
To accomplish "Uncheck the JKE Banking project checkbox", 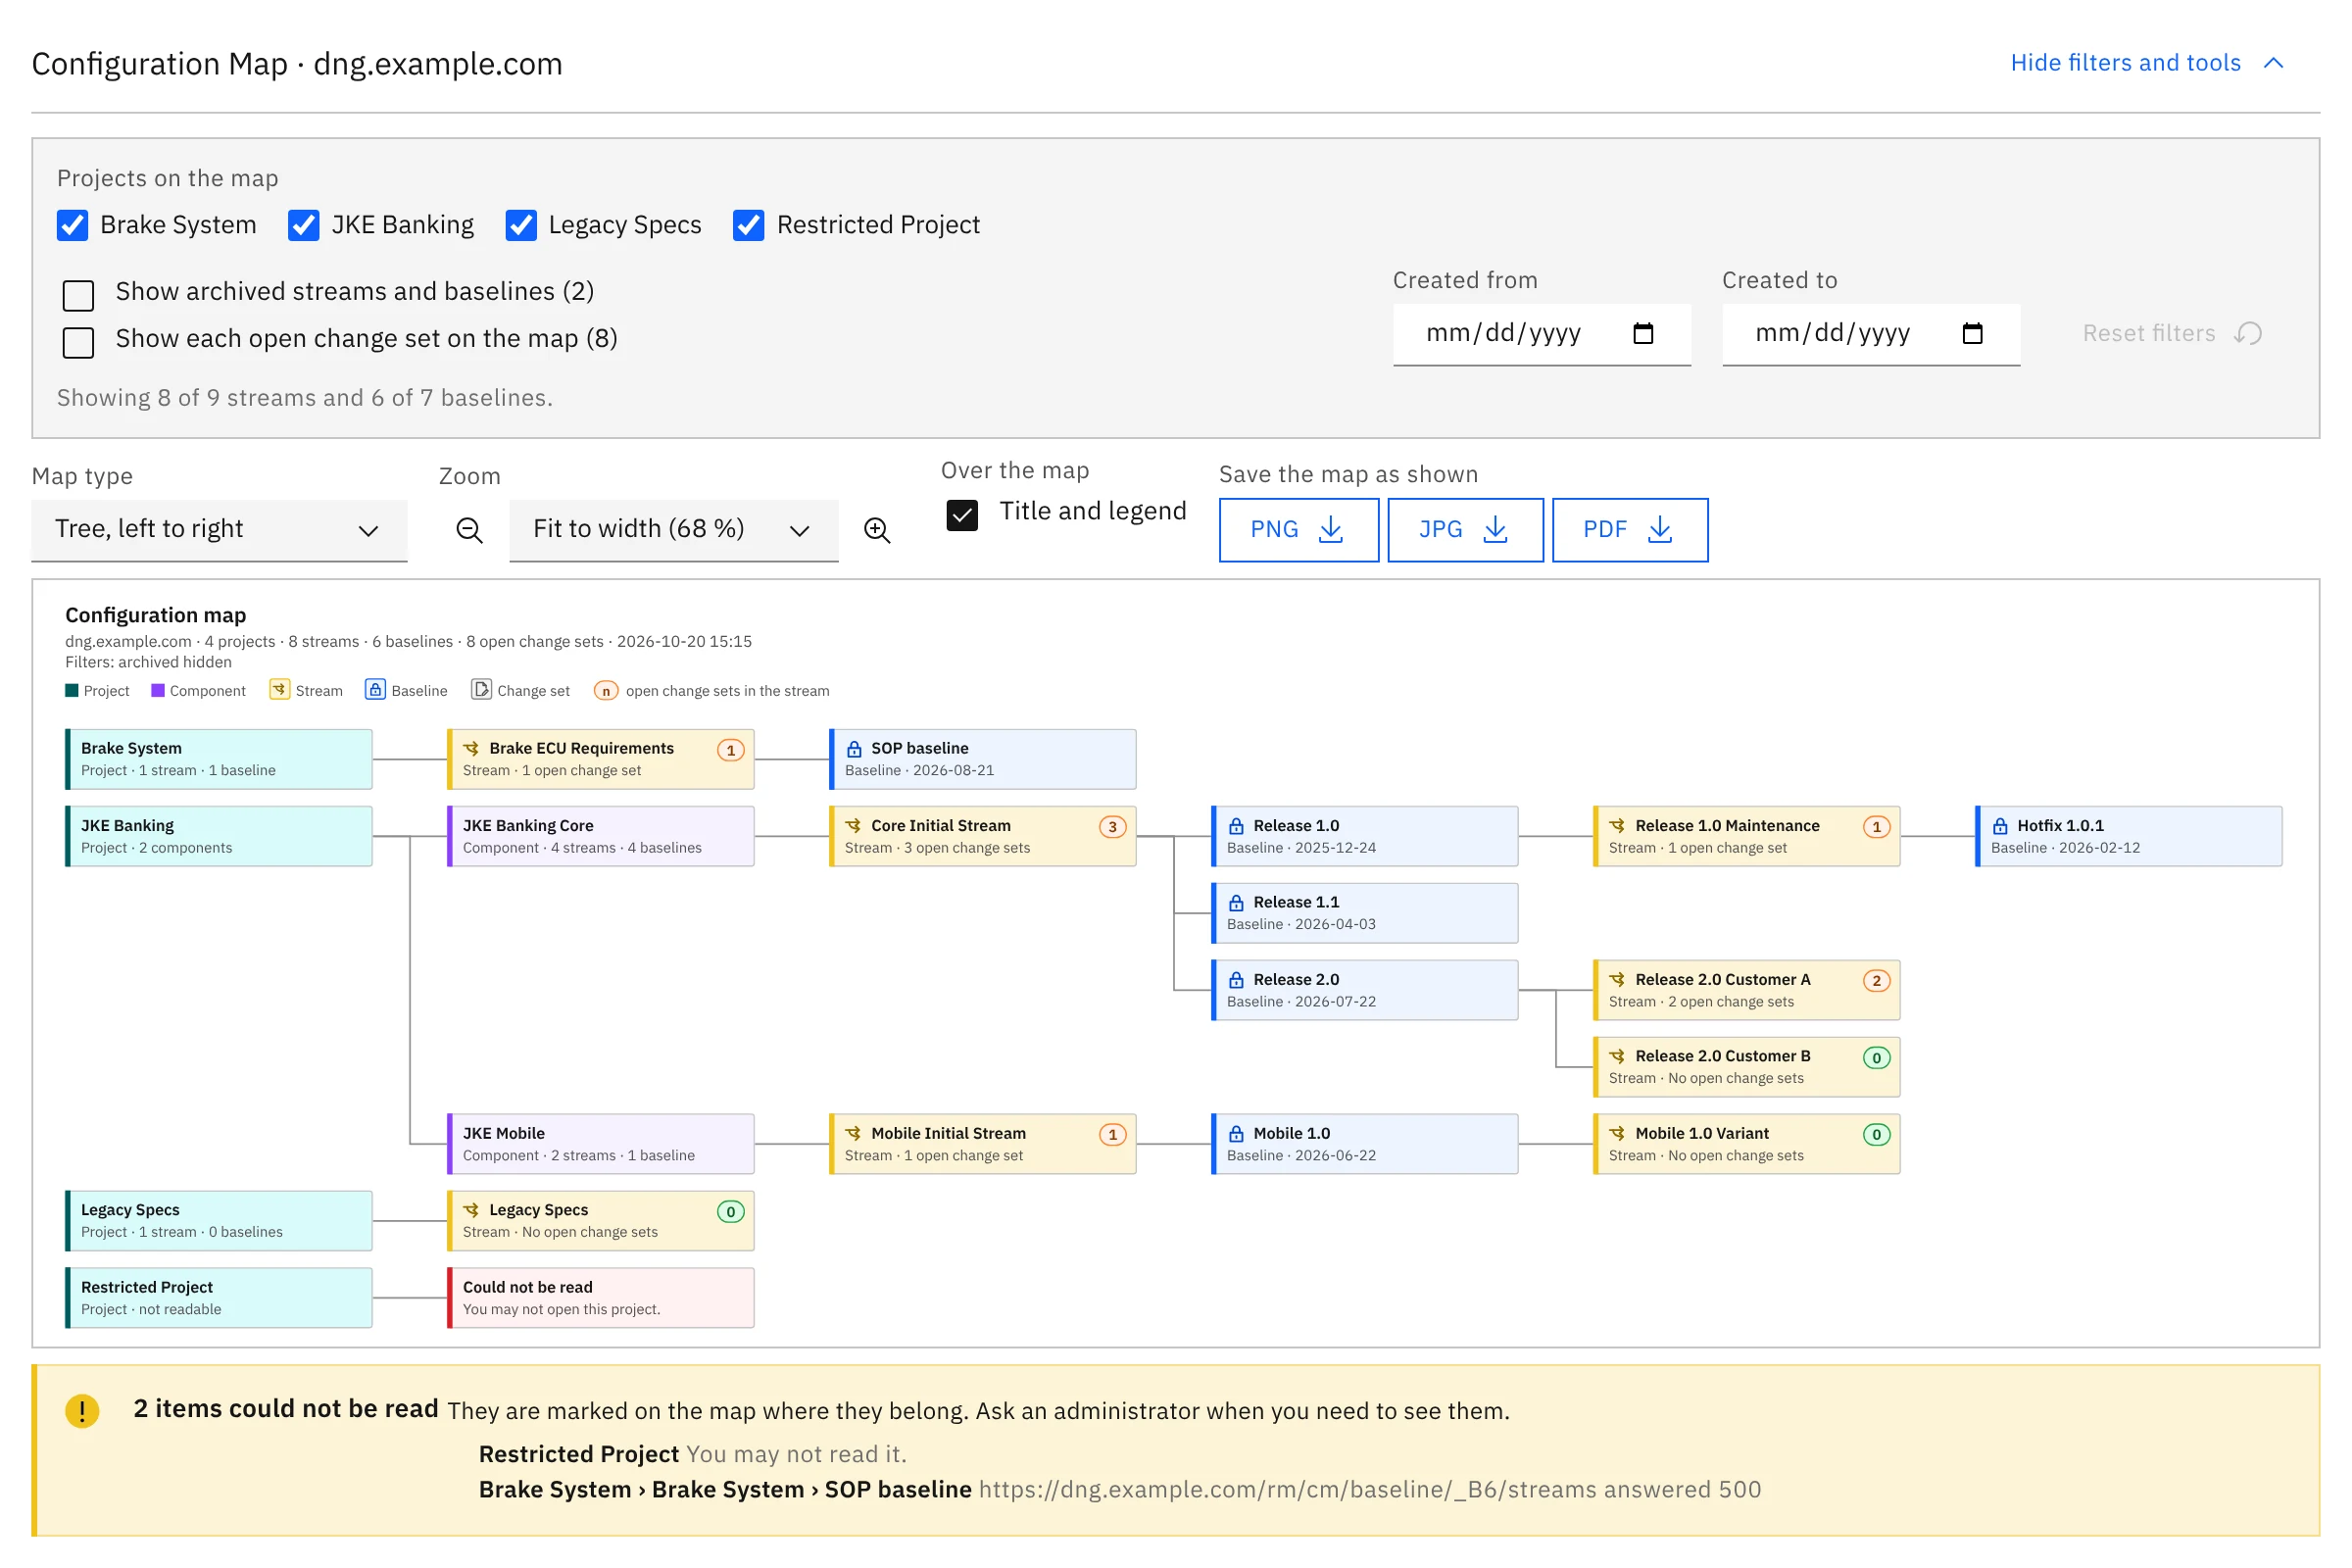I will (x=303, y=225).
